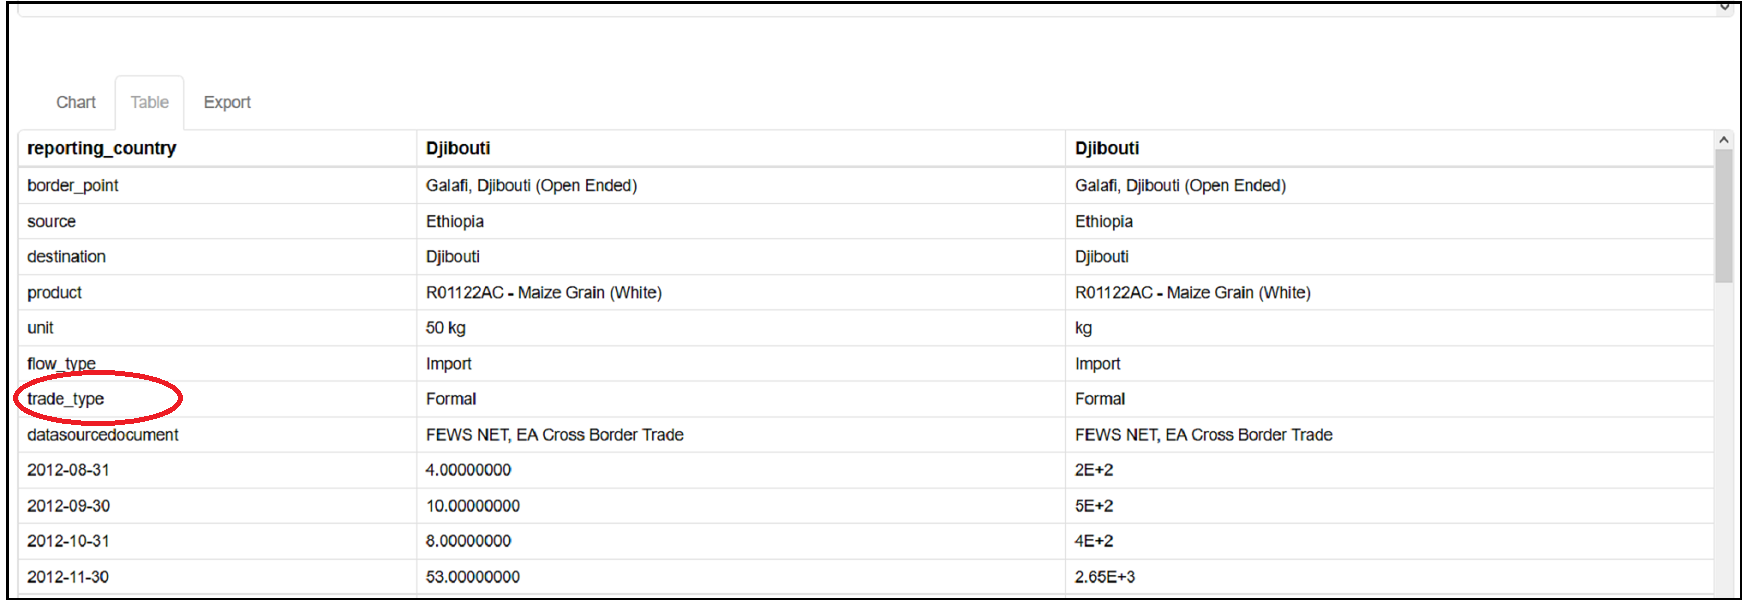
Task: Switch to the Chart tab
Action: tap(76, 102)
